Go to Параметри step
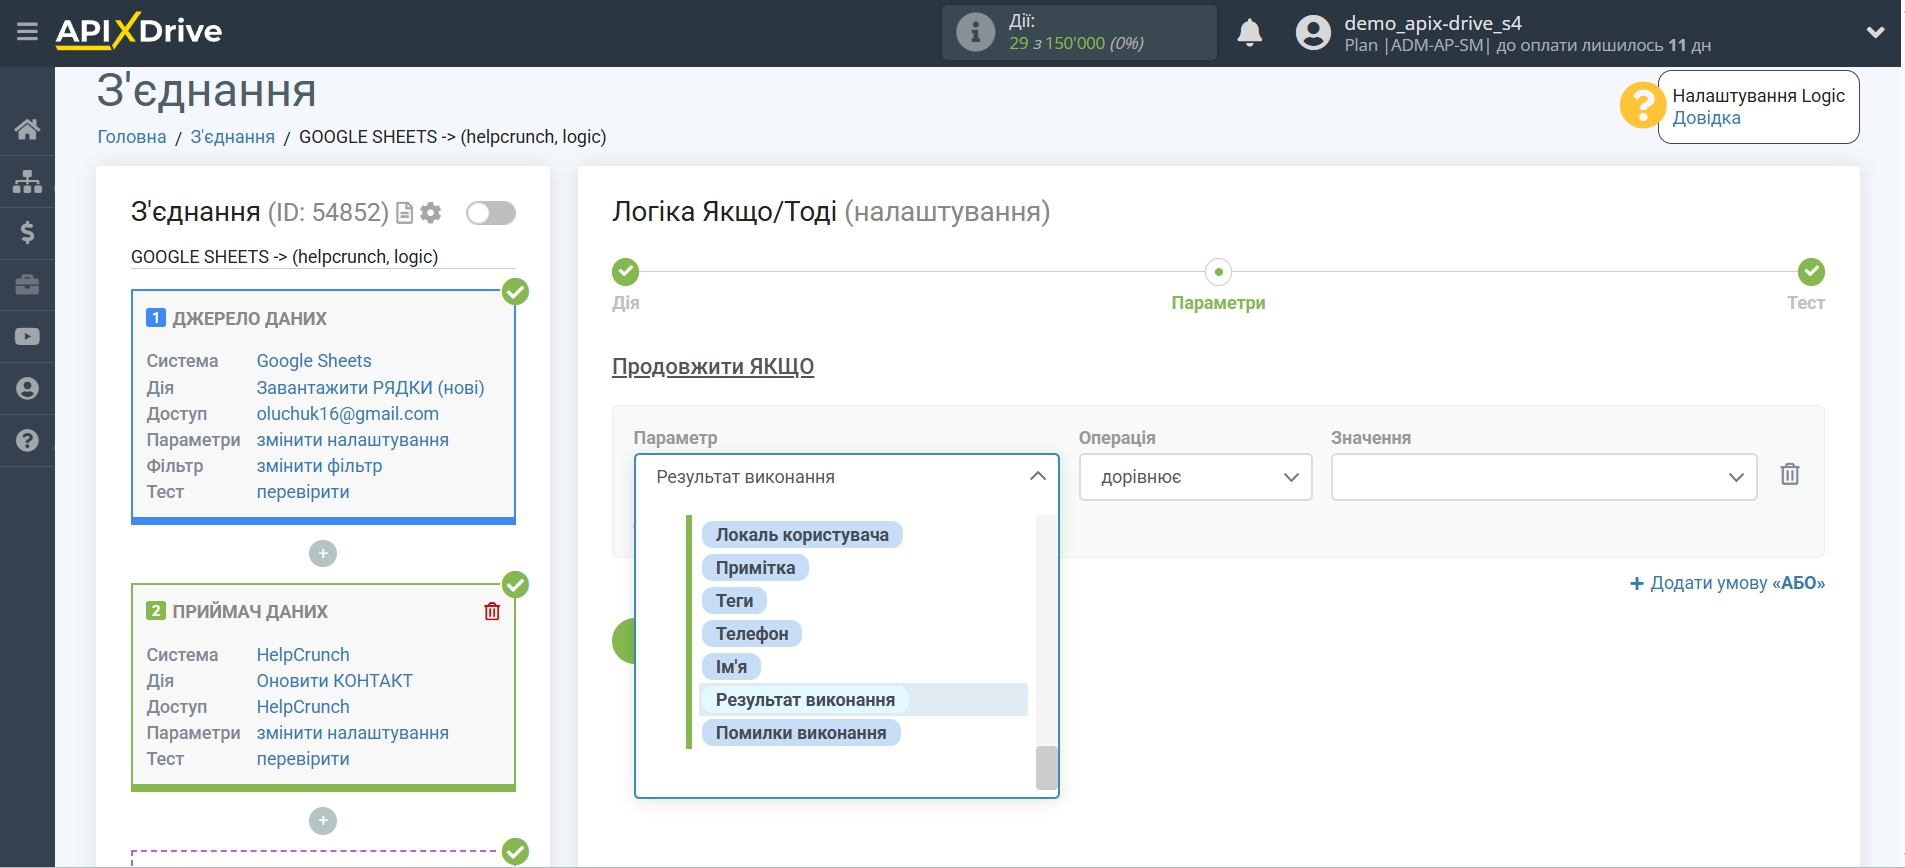Image resolution: width=1905 pixels, height=868 pixels. pyautogui.click(x=1218, y=272)
